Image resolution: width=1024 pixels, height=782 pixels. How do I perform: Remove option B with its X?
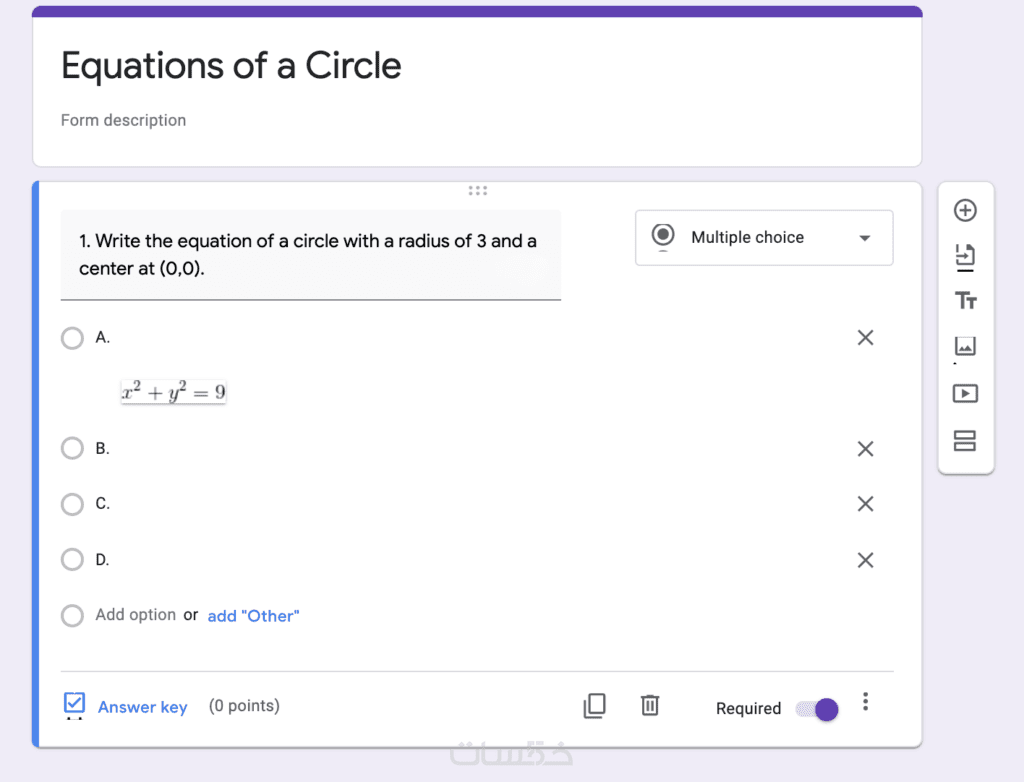pos(866,449)
